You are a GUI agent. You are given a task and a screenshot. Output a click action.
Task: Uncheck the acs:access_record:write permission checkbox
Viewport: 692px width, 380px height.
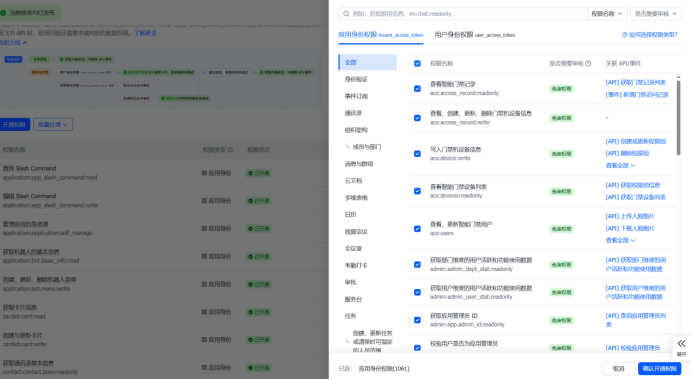tap(417, 118)
